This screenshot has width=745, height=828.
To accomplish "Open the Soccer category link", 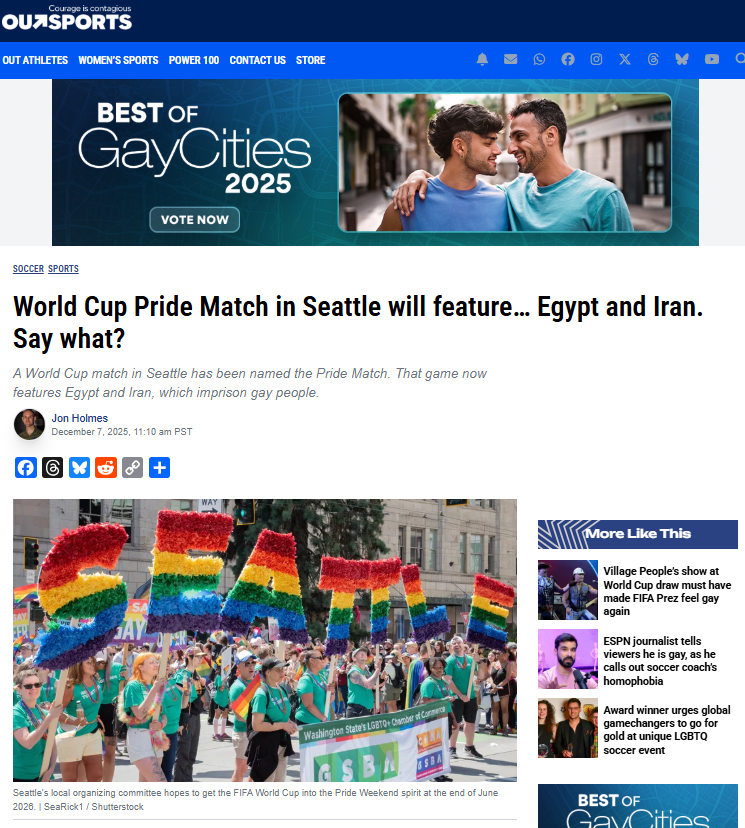I will click(29, 269).
